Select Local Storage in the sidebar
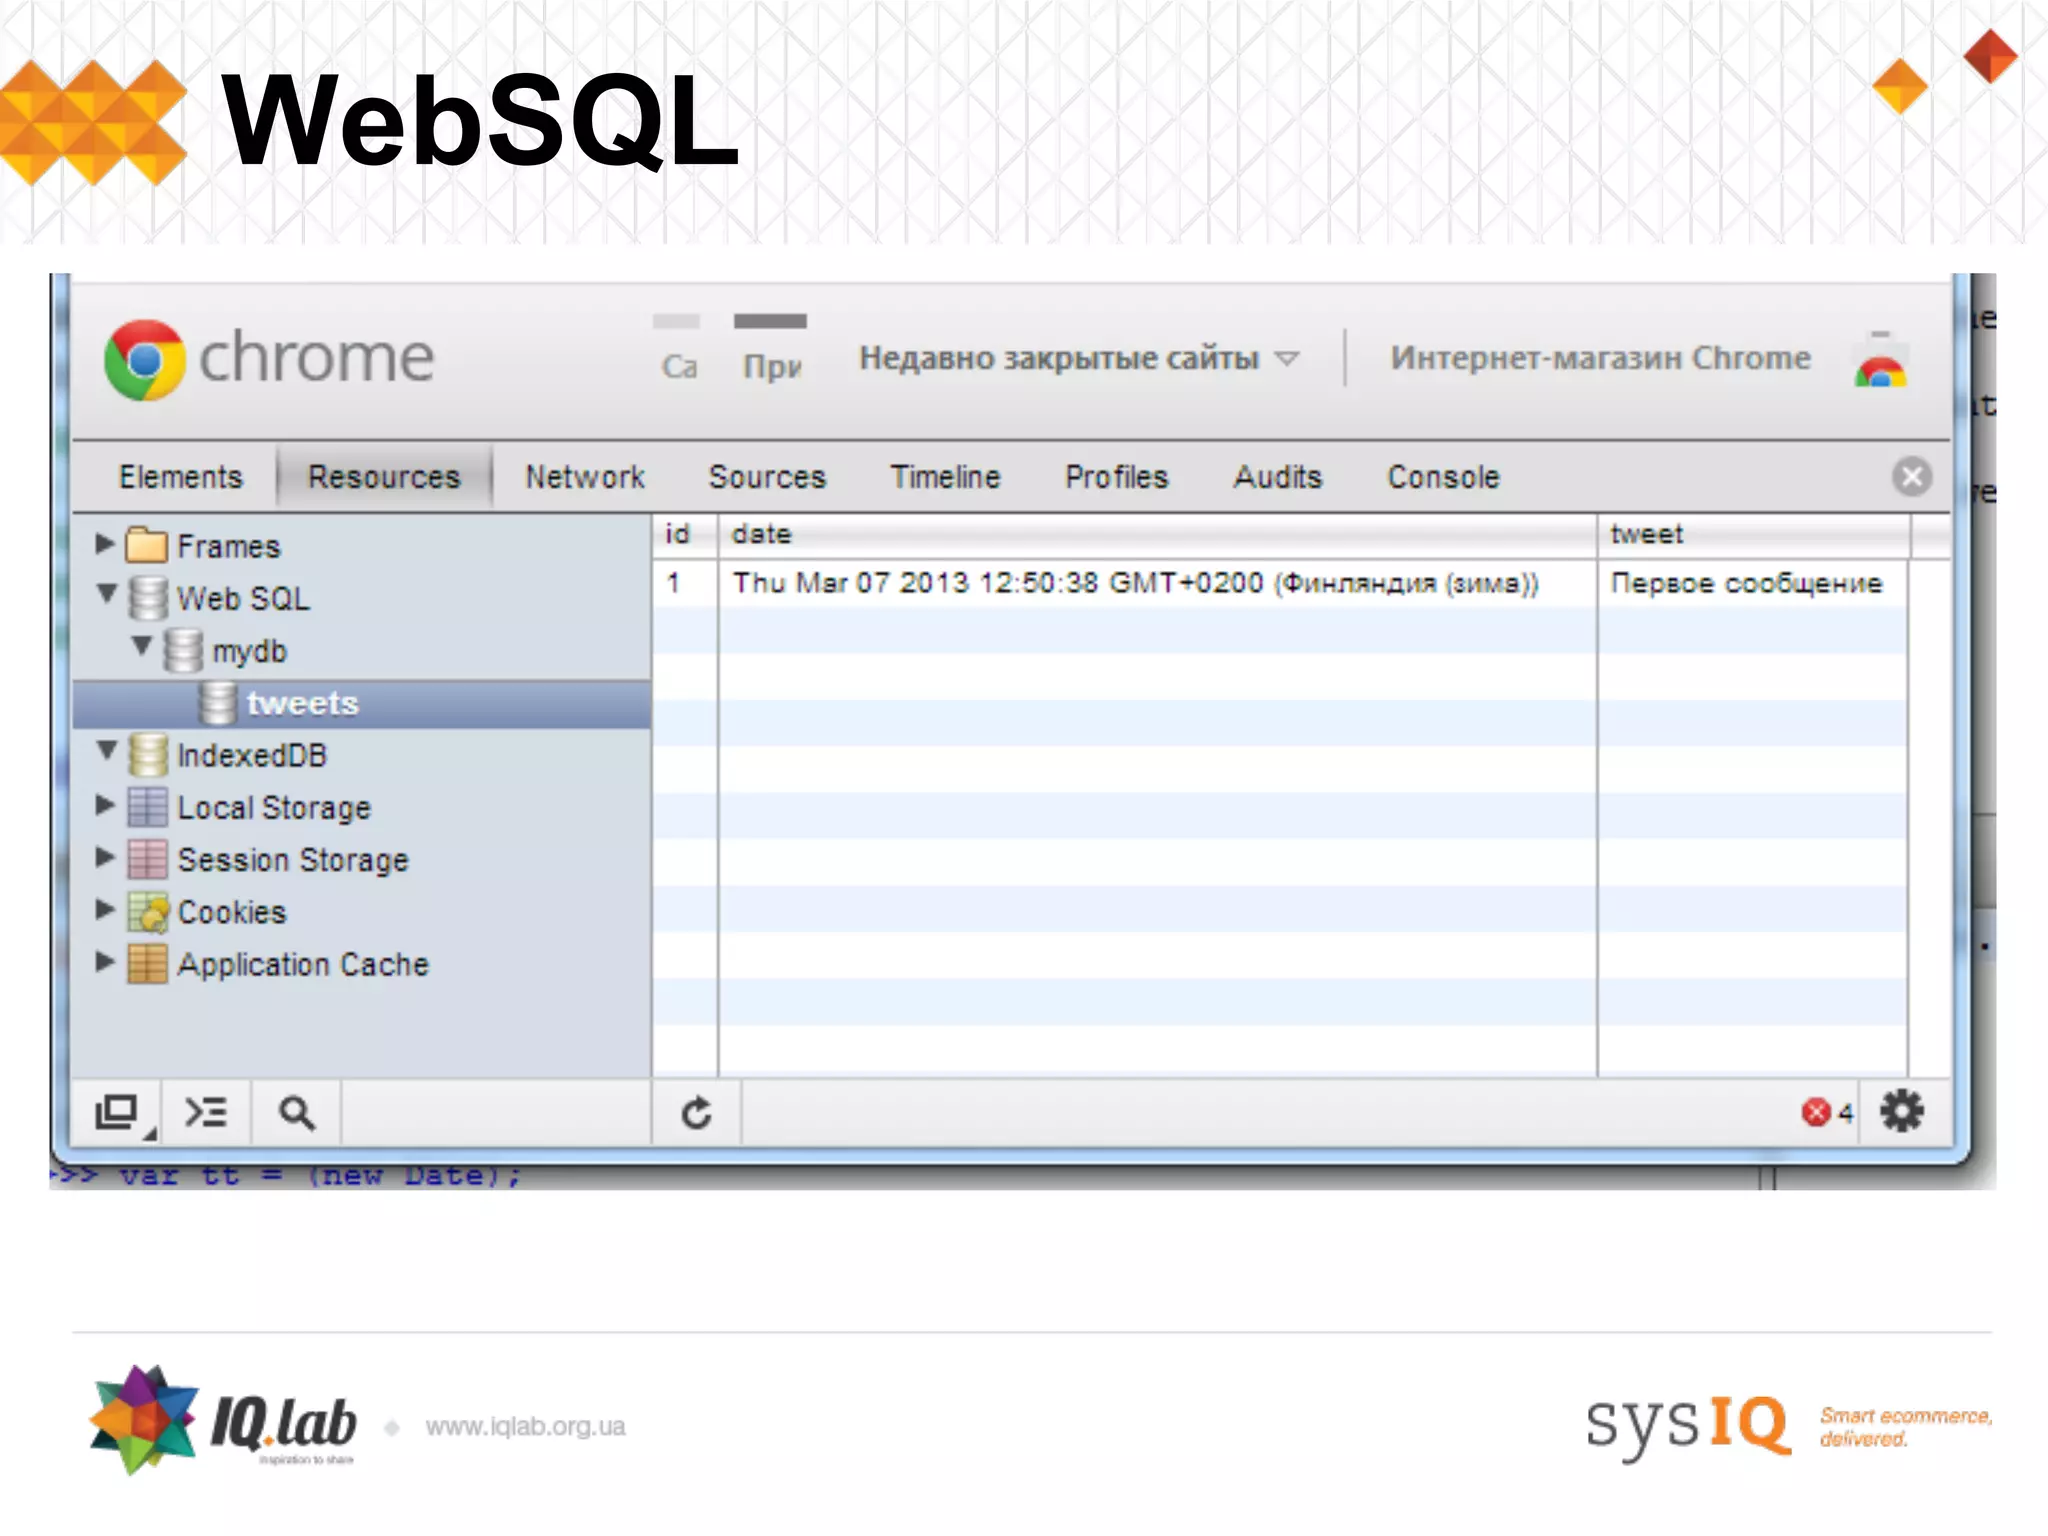Screen dimensions: 2048x1536 pos(274,807)
